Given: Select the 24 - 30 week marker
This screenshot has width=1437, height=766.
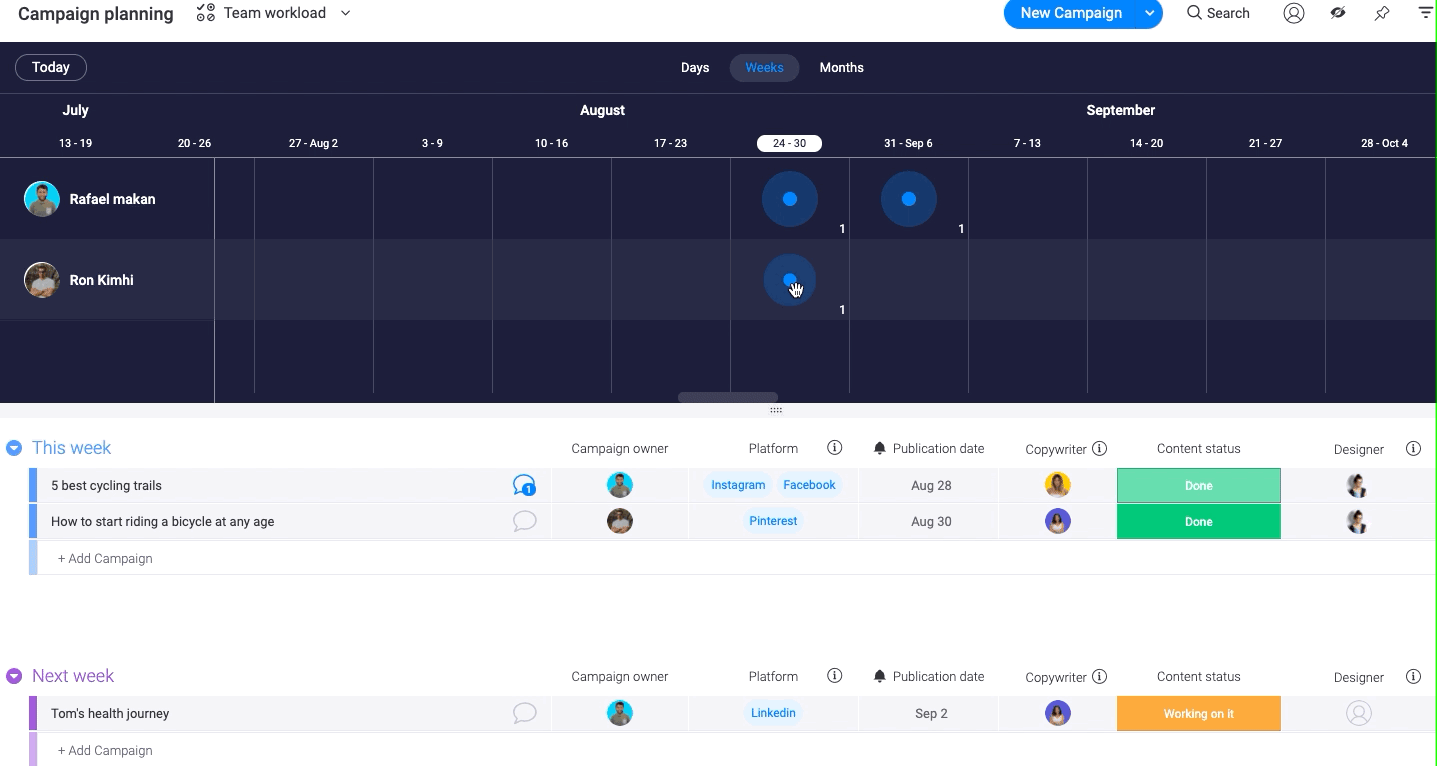Looking at the screenshot, I should click(789, 143).
